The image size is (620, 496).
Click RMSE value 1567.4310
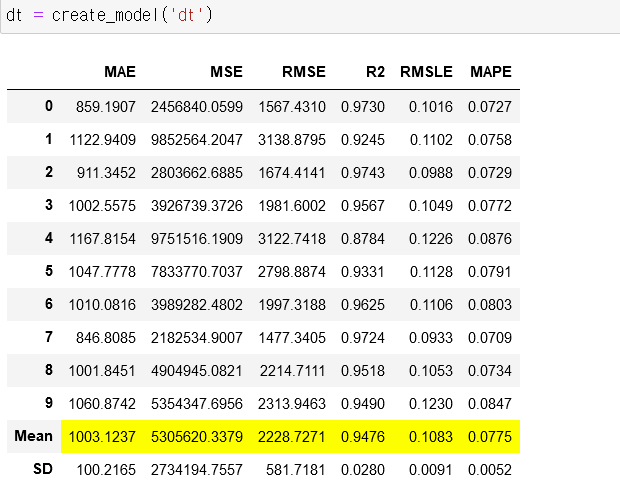tap(292, 107)
